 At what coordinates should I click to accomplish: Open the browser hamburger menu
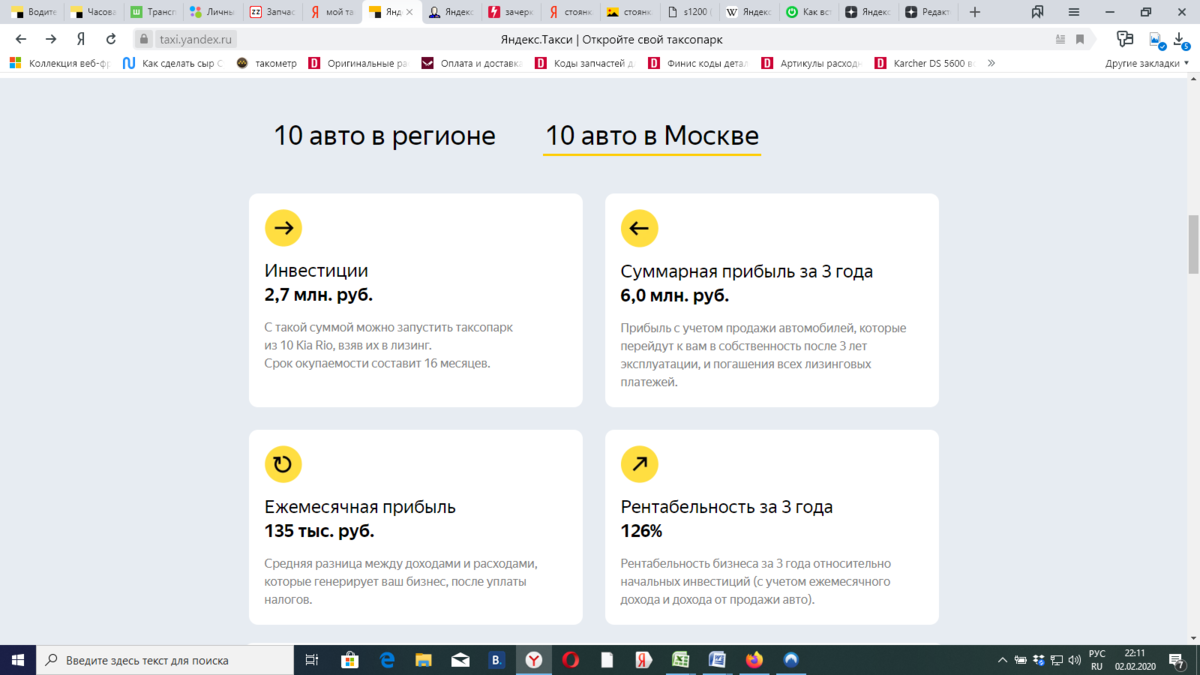1074,12
